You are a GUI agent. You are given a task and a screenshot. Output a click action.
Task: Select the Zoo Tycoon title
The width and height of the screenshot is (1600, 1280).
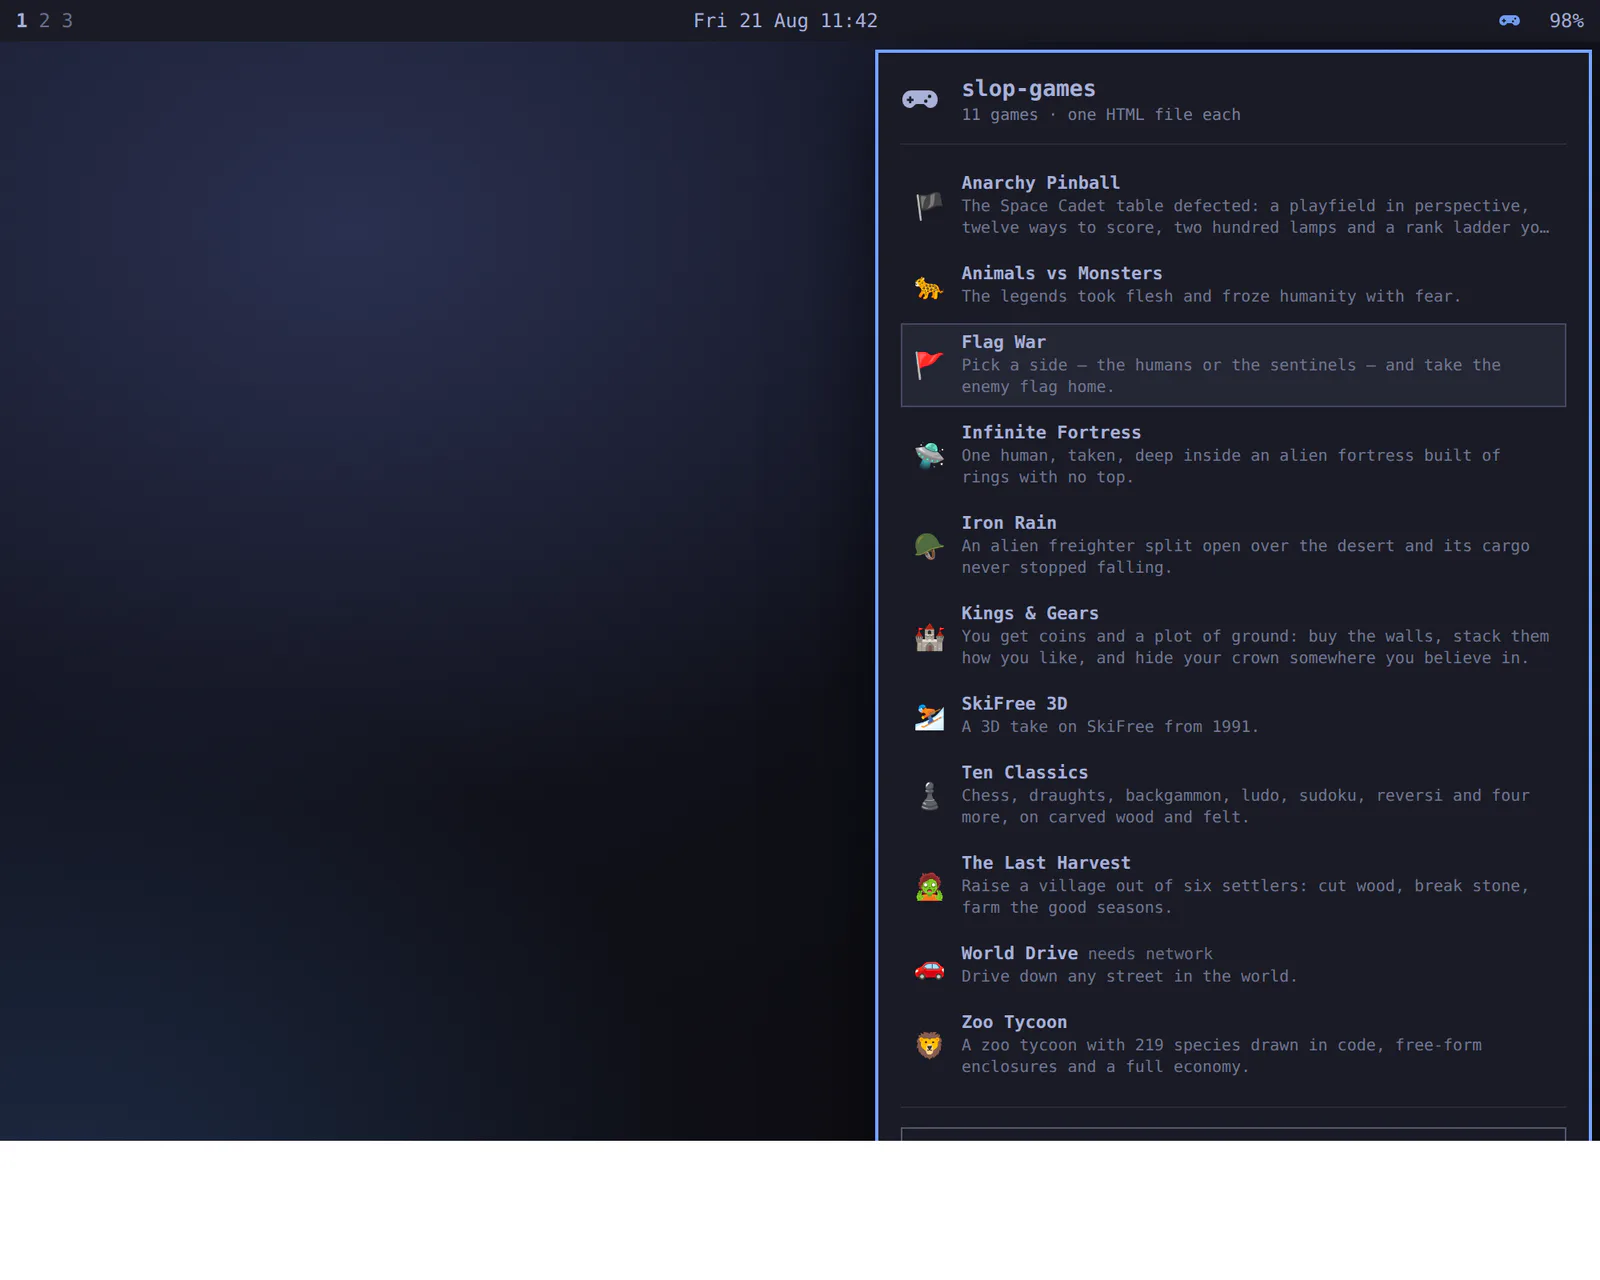(1014, 1022)
